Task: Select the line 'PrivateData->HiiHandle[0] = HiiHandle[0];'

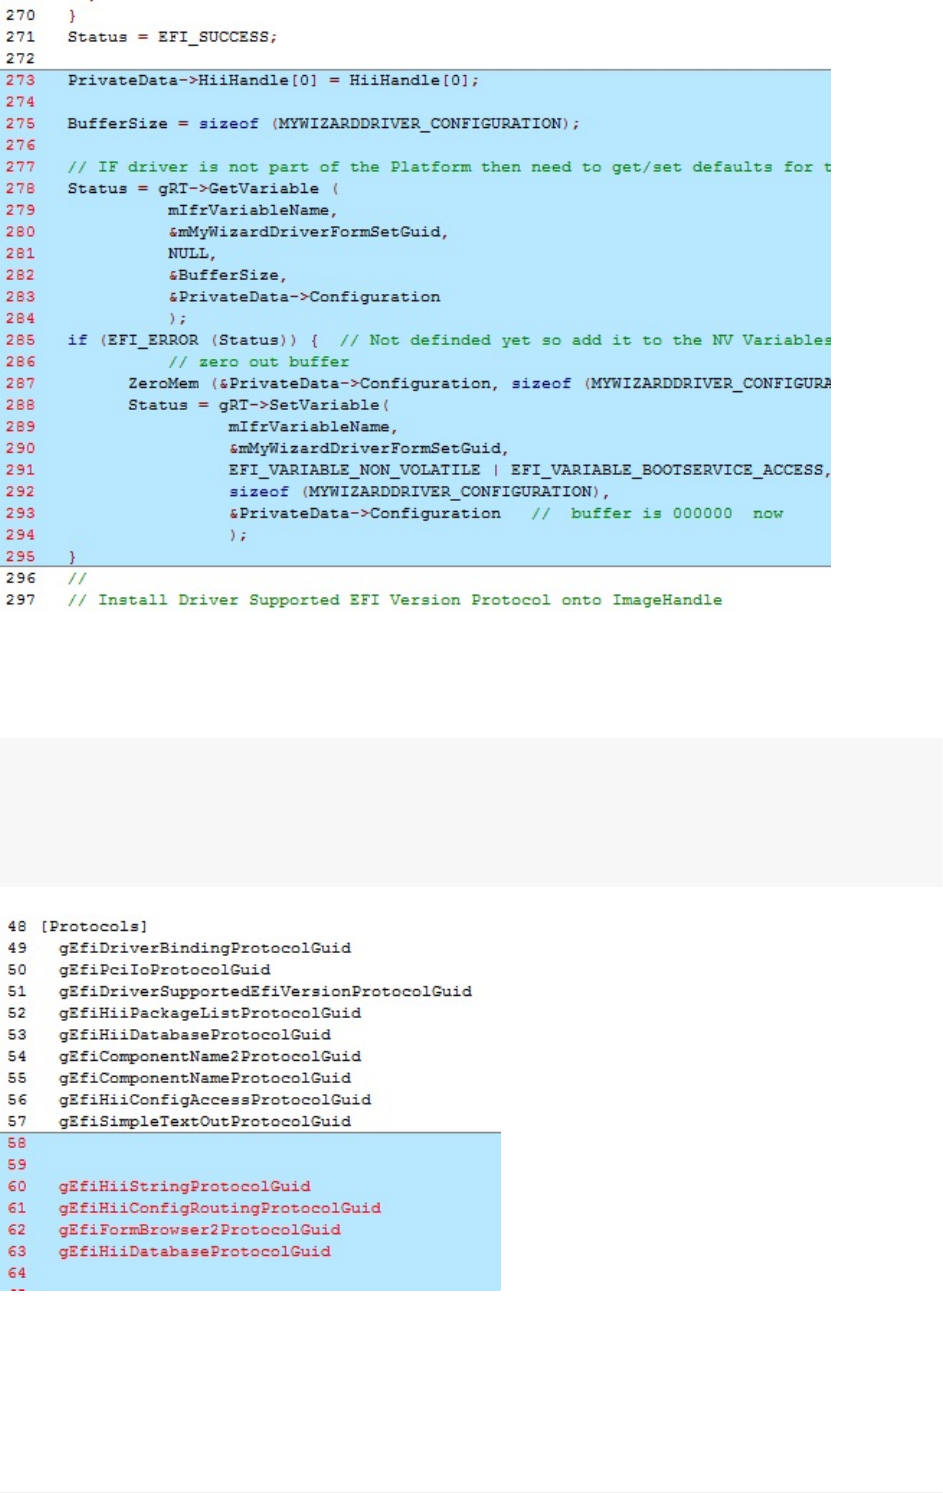Action: click(x=273, y=80)
